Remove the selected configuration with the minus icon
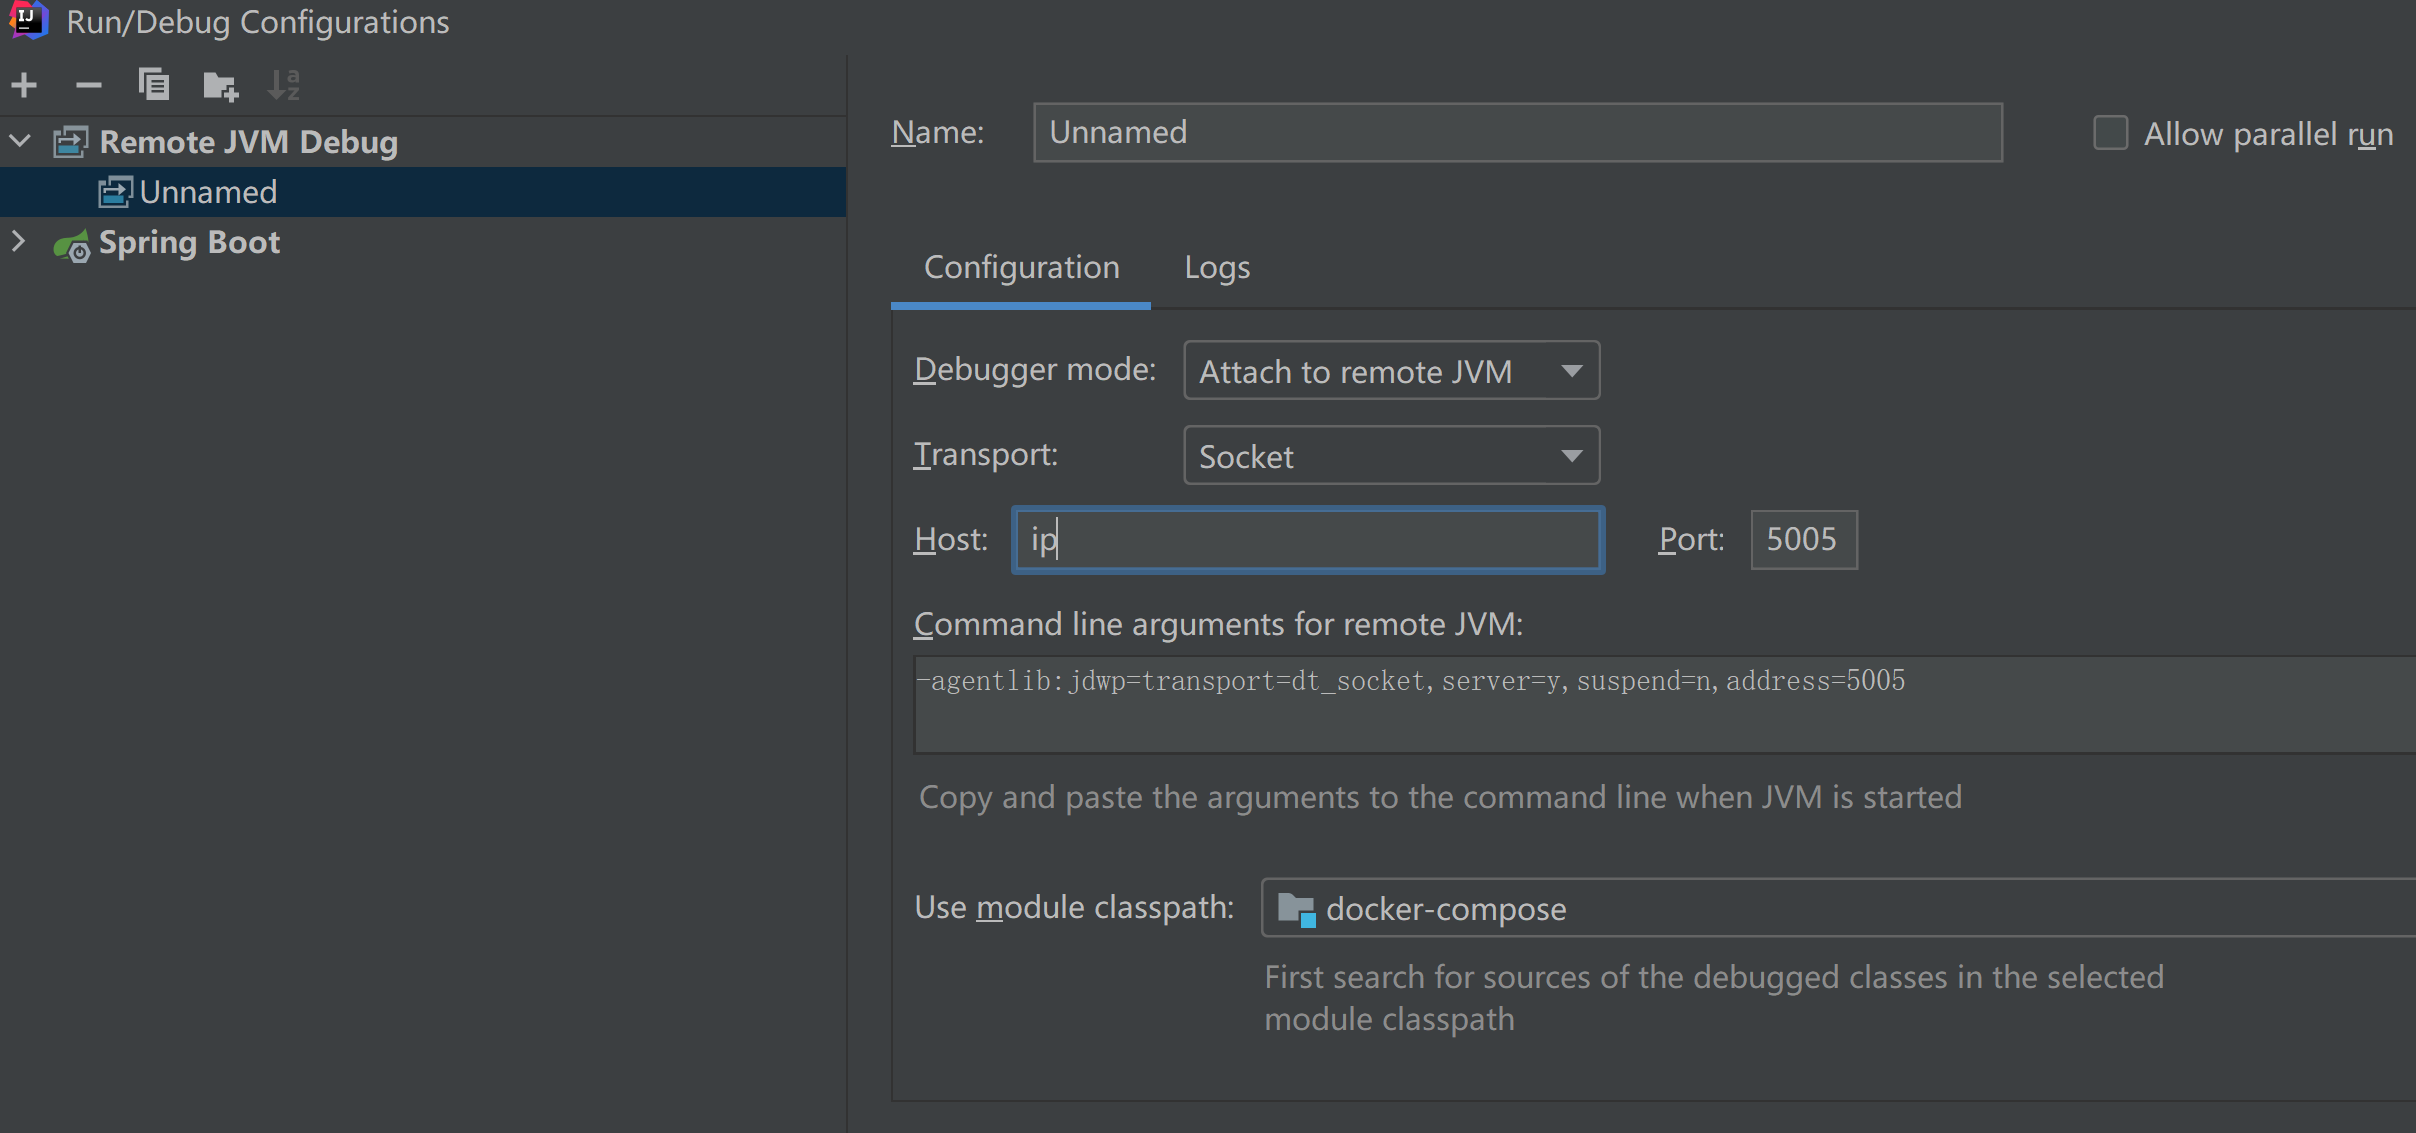2416x1133 pixels. click(x=89, y=86)
